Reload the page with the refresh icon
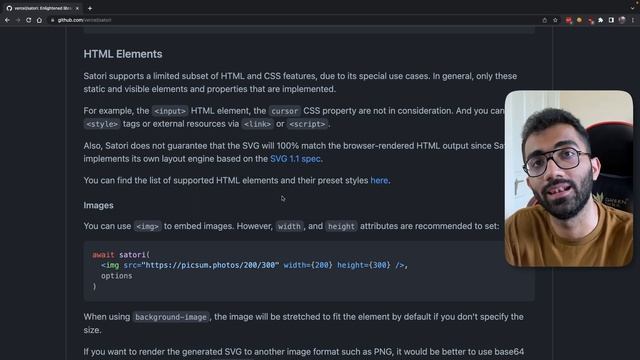The image size is (640, 360). 29,20
